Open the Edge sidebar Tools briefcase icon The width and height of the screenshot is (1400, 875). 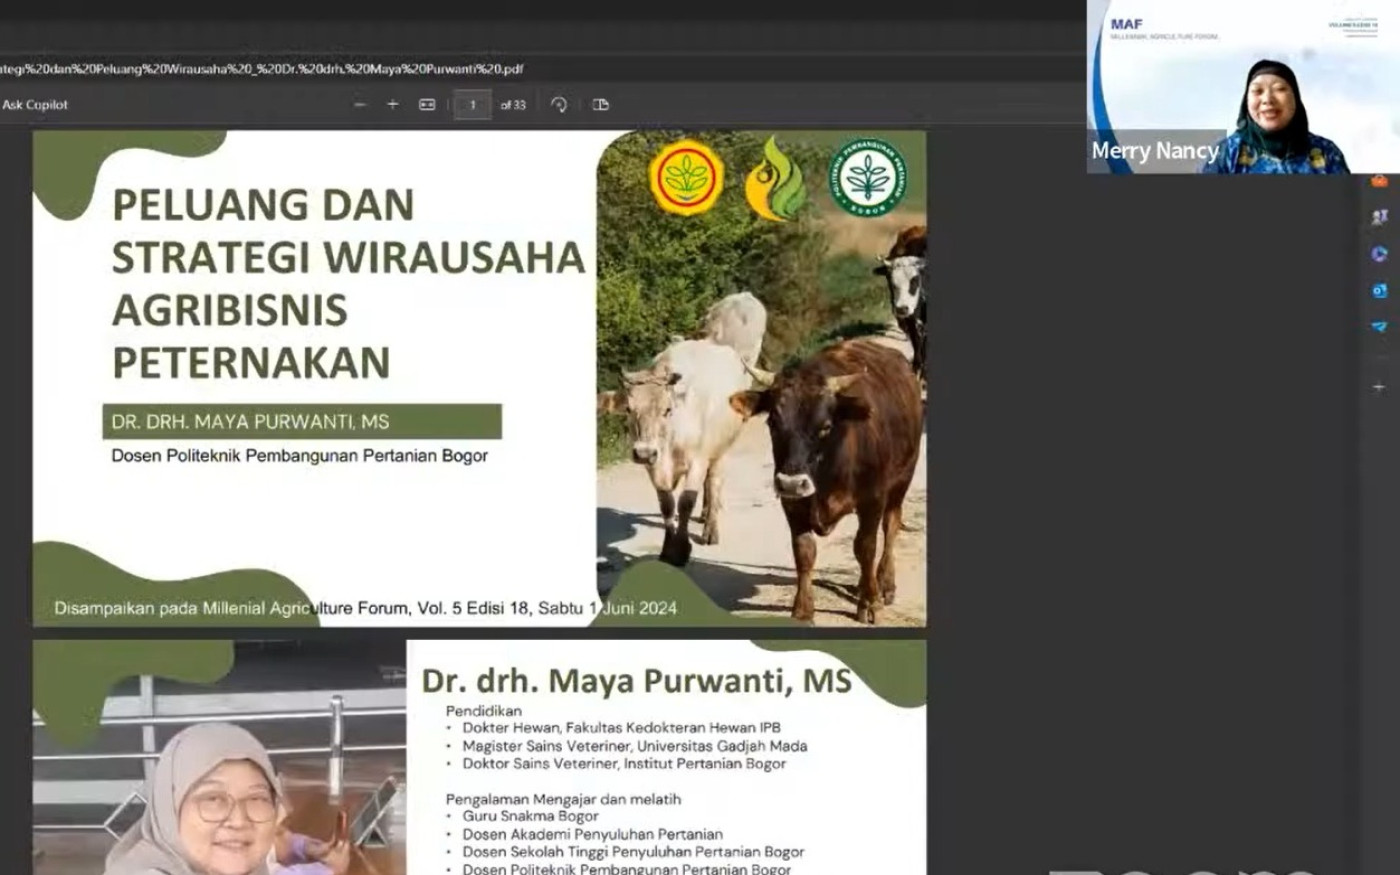1379,182
